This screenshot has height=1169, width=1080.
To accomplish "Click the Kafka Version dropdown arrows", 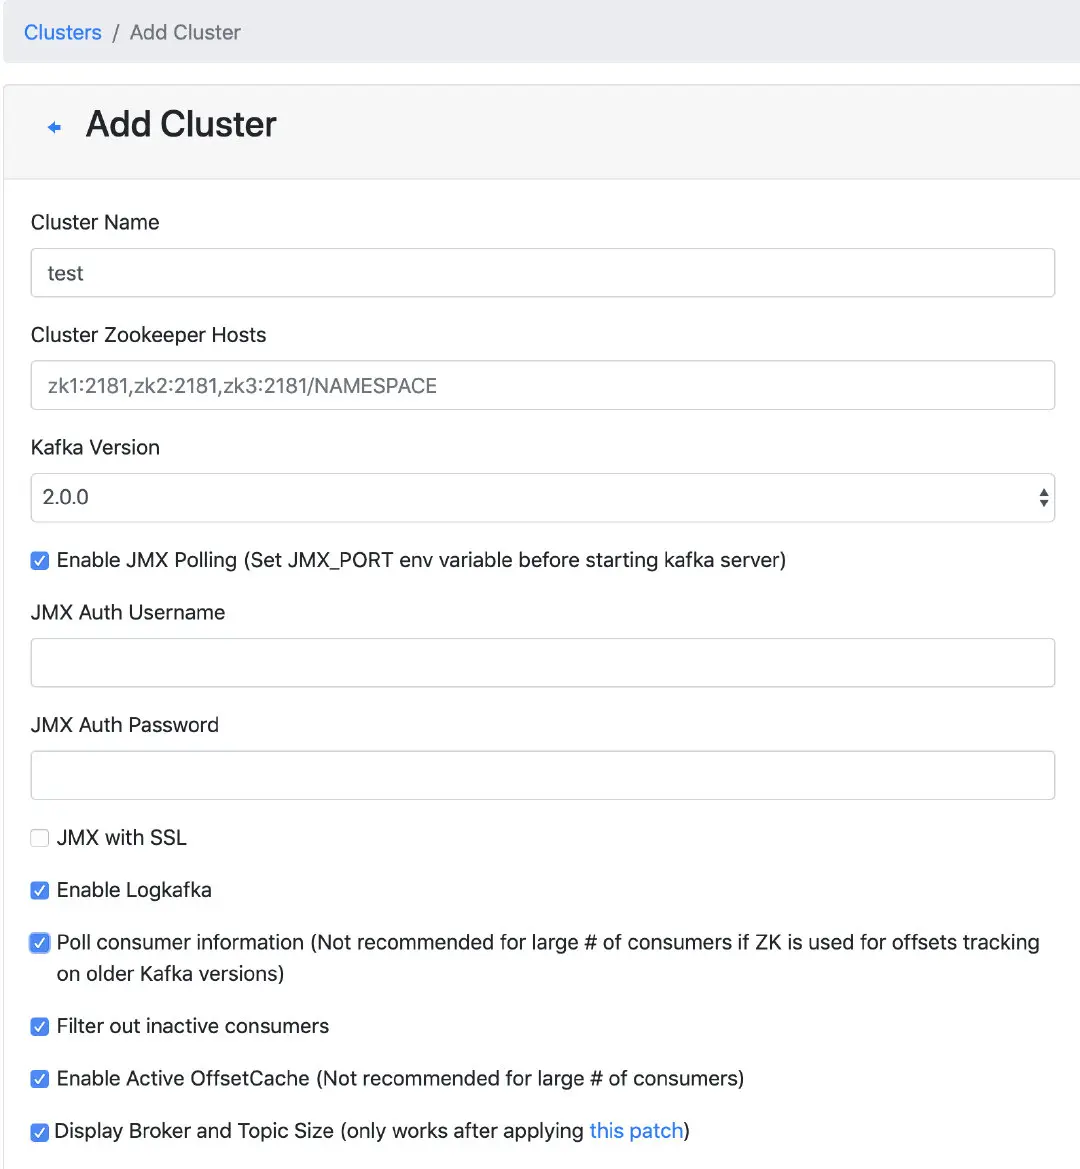I will (x=1044, y=497).
